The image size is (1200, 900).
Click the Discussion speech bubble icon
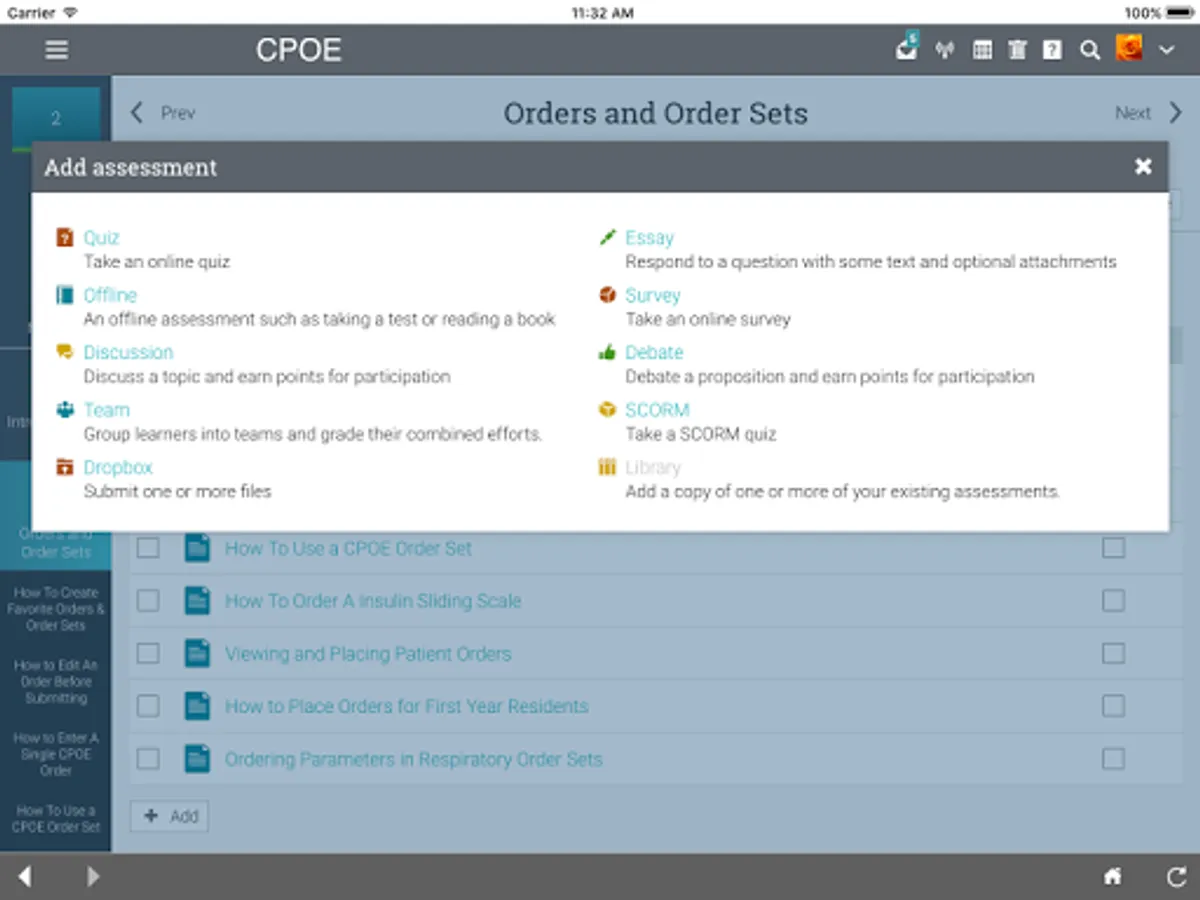pos(65,352)
